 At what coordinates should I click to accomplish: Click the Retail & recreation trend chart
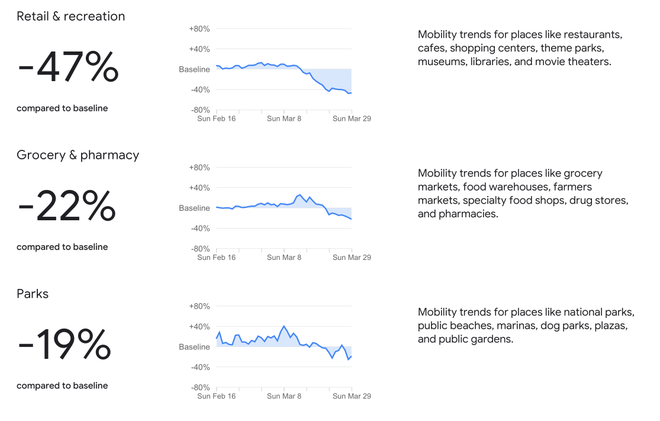coord(284,70)
